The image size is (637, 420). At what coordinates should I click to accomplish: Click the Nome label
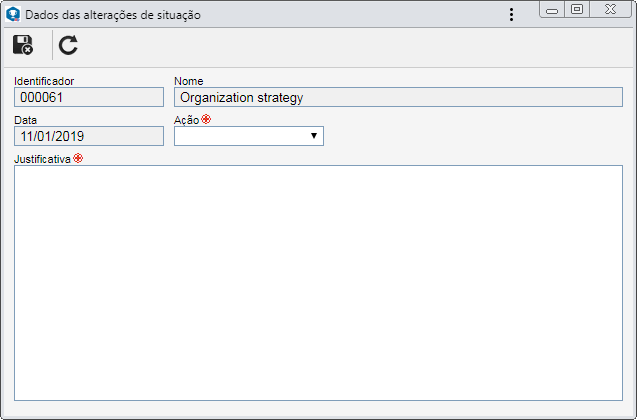point(188,81)
